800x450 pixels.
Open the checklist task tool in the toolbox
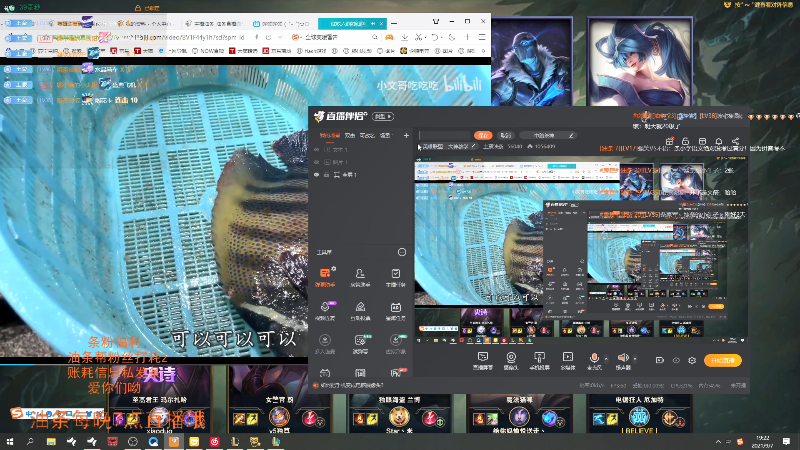(x=395, y=277)
